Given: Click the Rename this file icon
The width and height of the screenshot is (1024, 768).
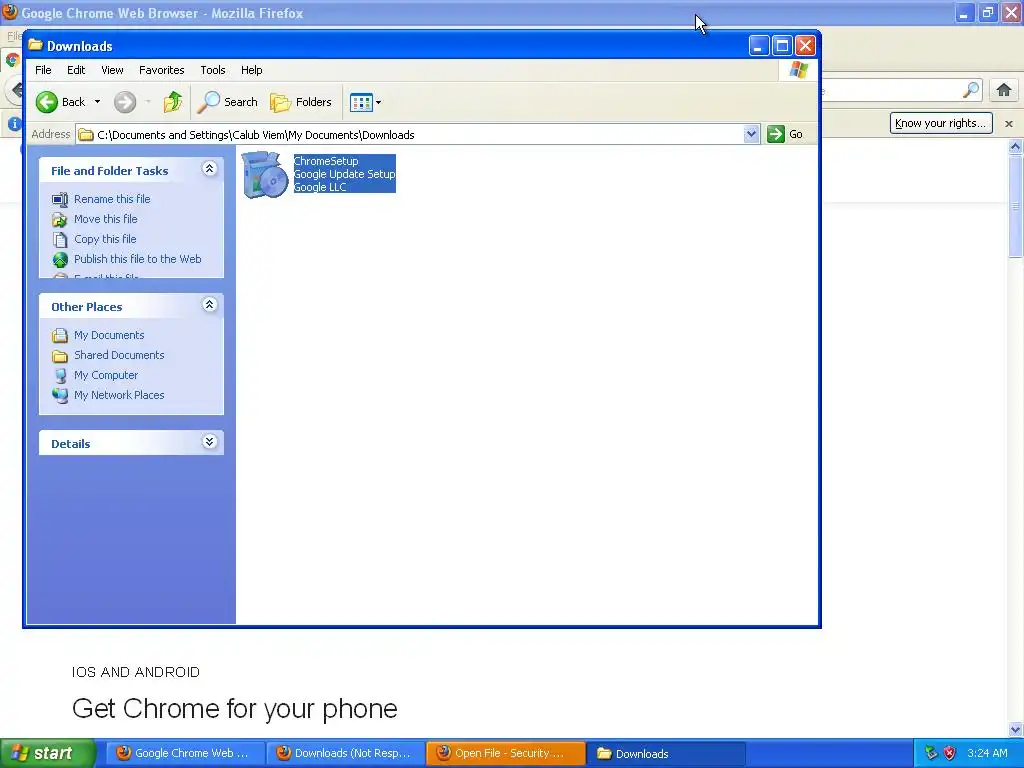Looking at the screenshot, I should click(60, 199).
